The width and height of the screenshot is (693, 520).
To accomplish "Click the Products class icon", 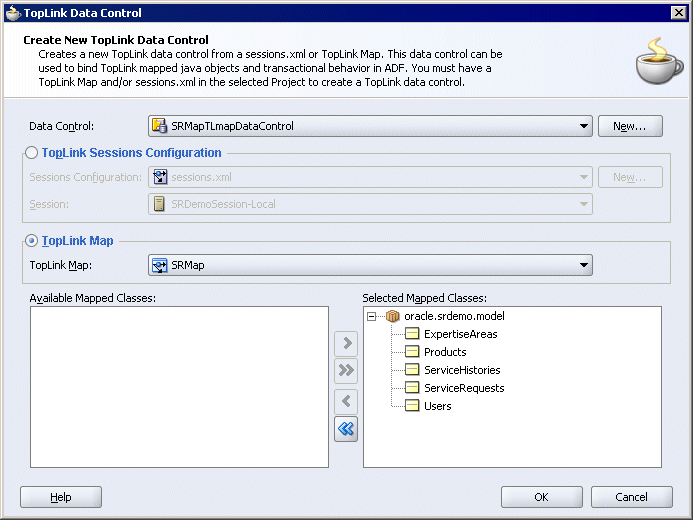I will (412, 352).
